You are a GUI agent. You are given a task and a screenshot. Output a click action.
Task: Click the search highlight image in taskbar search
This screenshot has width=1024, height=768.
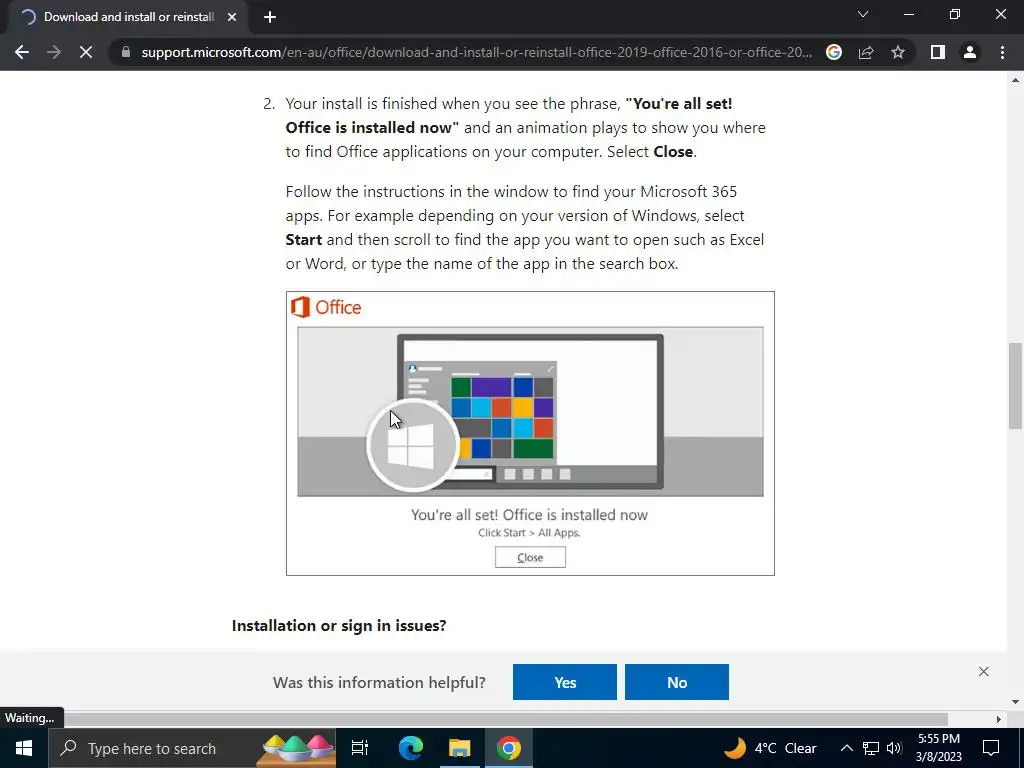tap(298, 748)
